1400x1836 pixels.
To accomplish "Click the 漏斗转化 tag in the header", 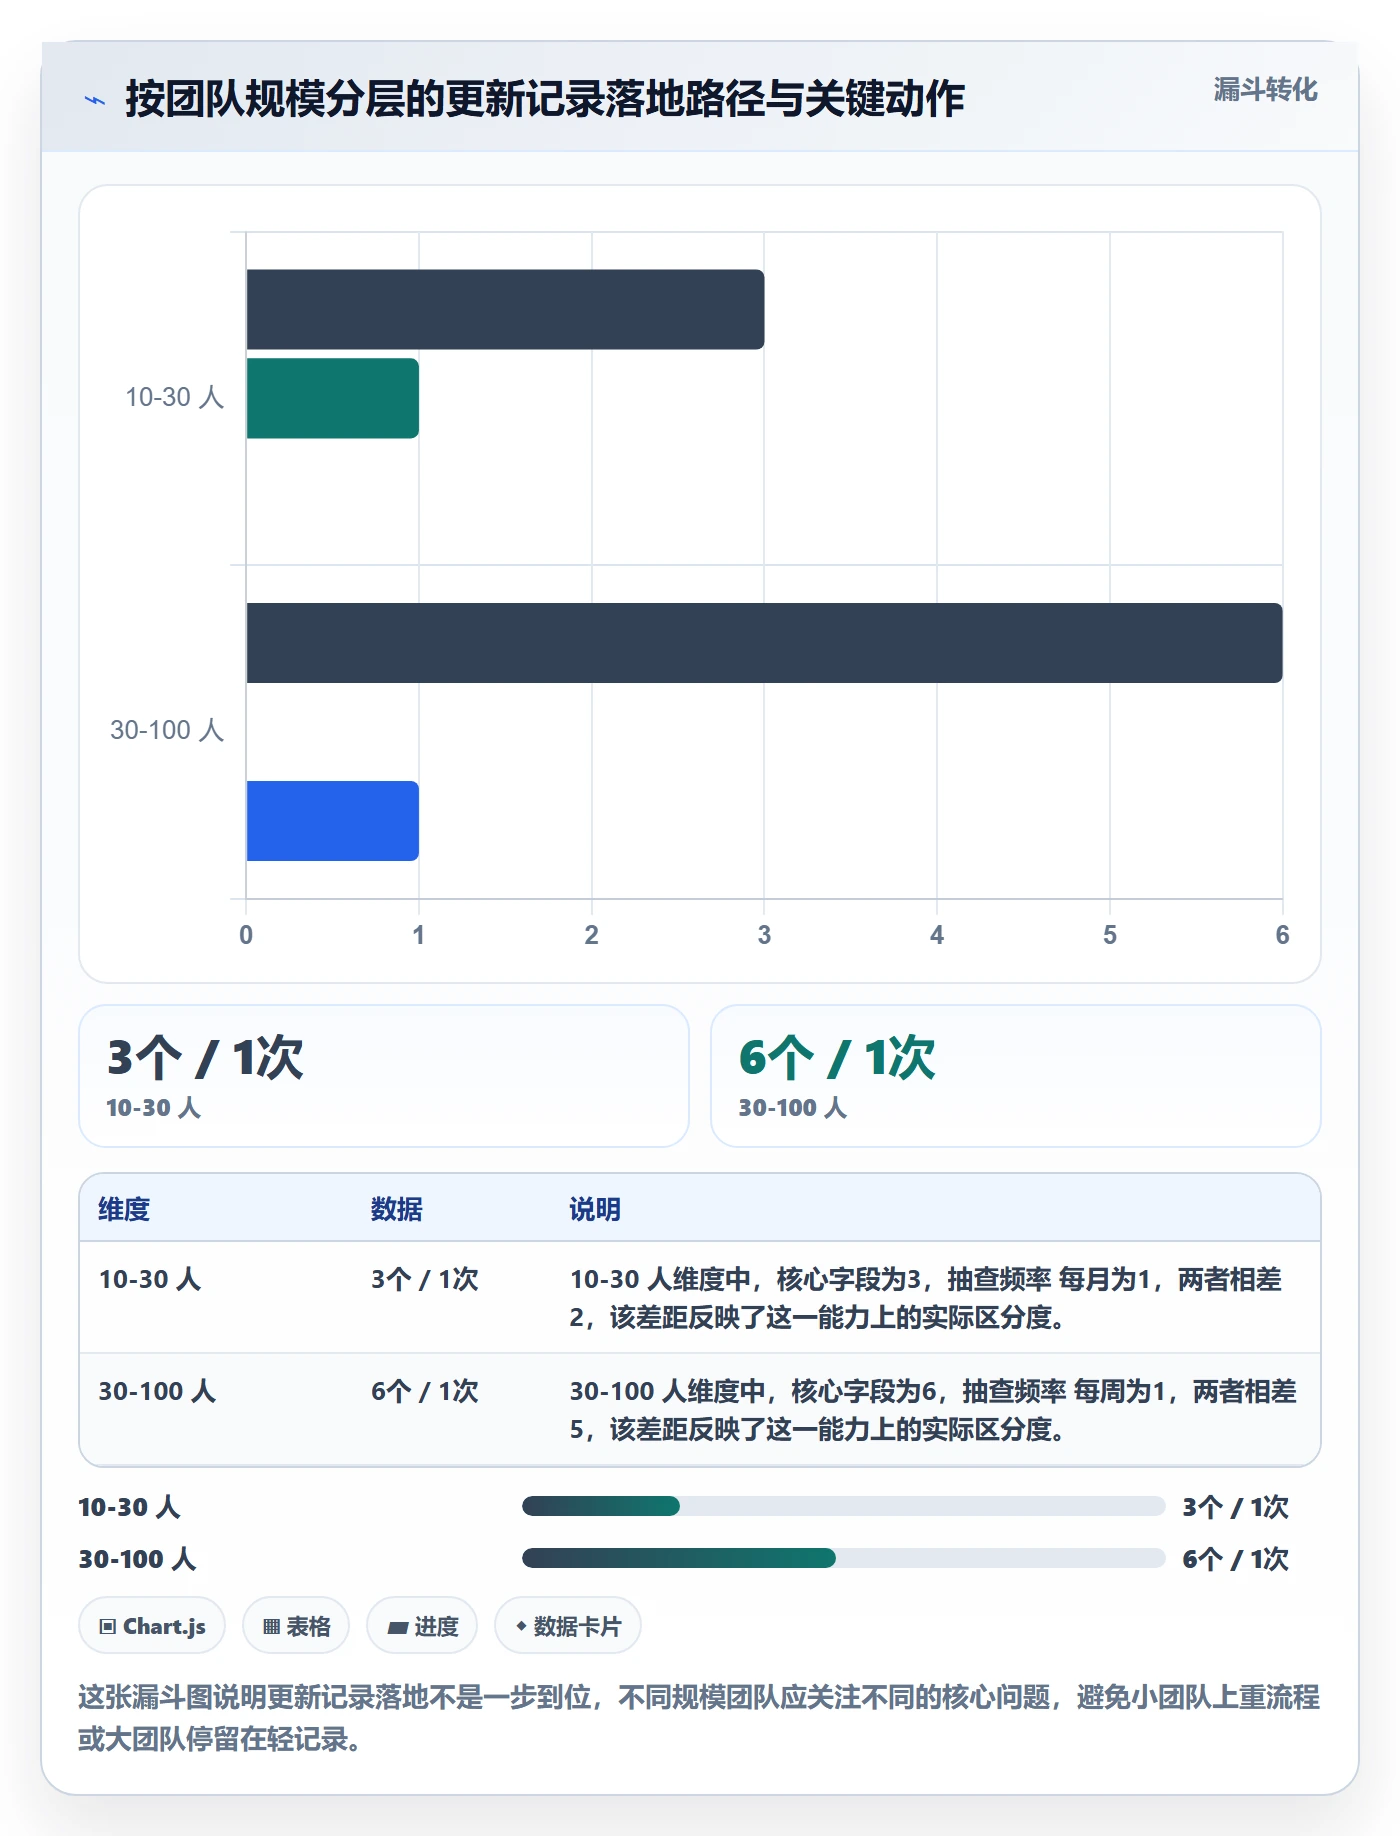I will tap(1265, 90).
